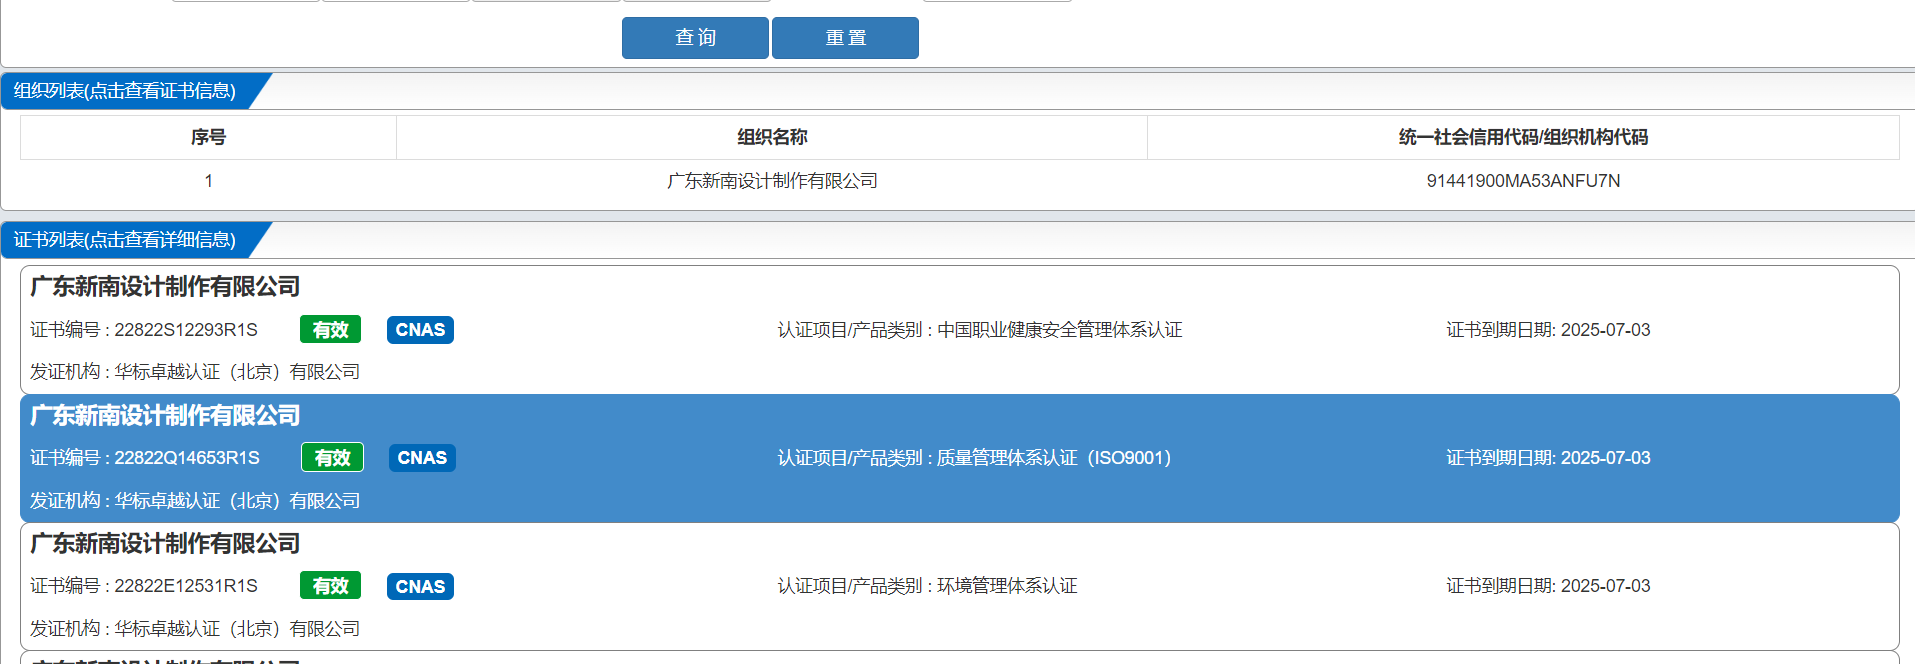Click issuing body line under certificate 22822E12531R1S
Image resolution: width=1915 pixels, height=664 pixels.
click(195, 629)
